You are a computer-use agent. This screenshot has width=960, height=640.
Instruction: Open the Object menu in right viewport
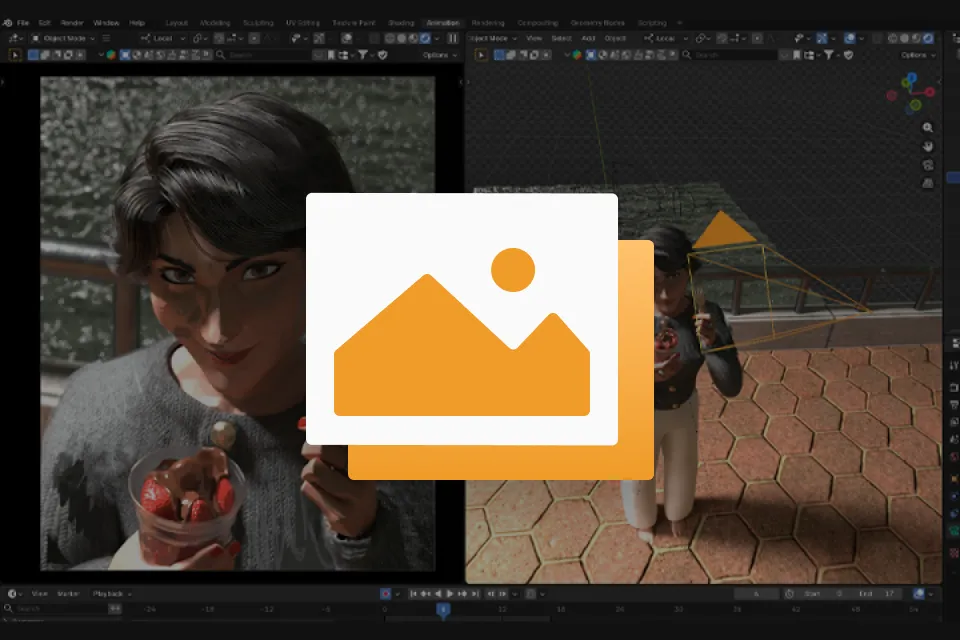click(x=615, y=38)
